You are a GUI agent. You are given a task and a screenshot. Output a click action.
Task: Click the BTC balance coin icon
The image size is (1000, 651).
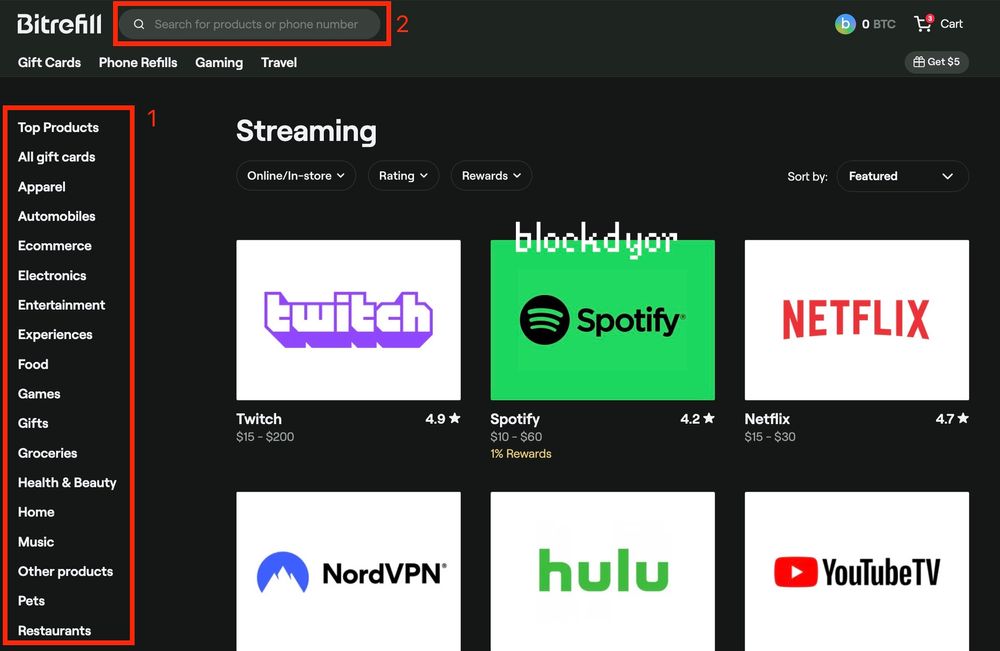[x=845, y=24]
